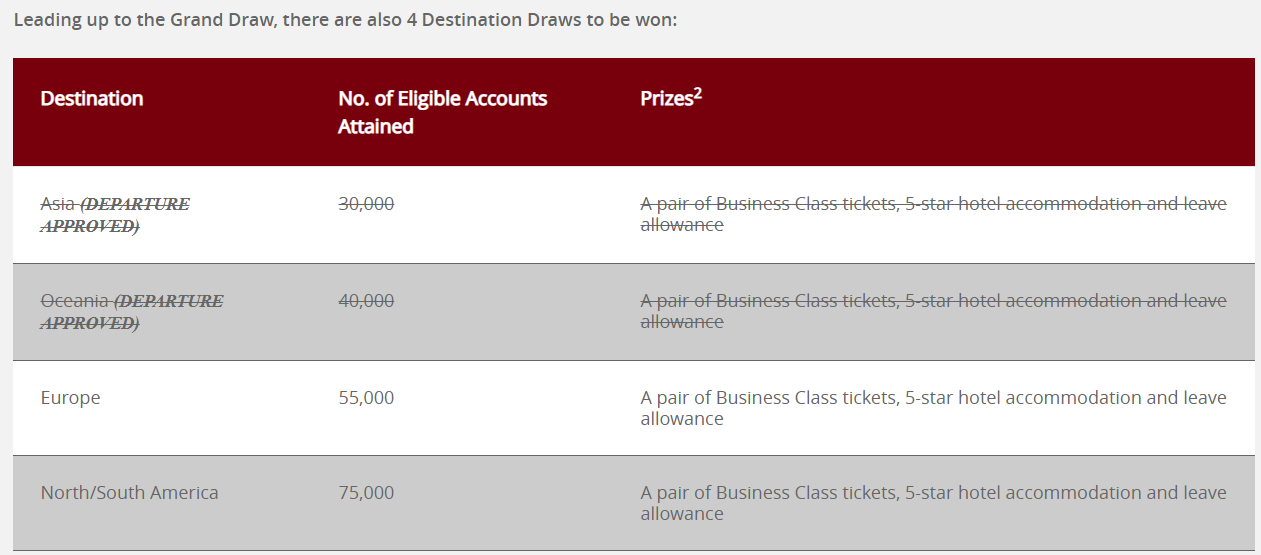Click DEPARTURE APPROVED label in Oceania row
1261x555 pixels.
pos(132,312)
